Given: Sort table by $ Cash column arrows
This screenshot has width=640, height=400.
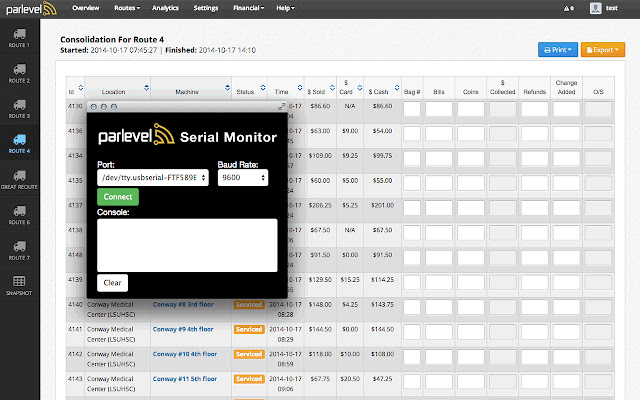Looking at the screenshot, I should pos(397,88).
